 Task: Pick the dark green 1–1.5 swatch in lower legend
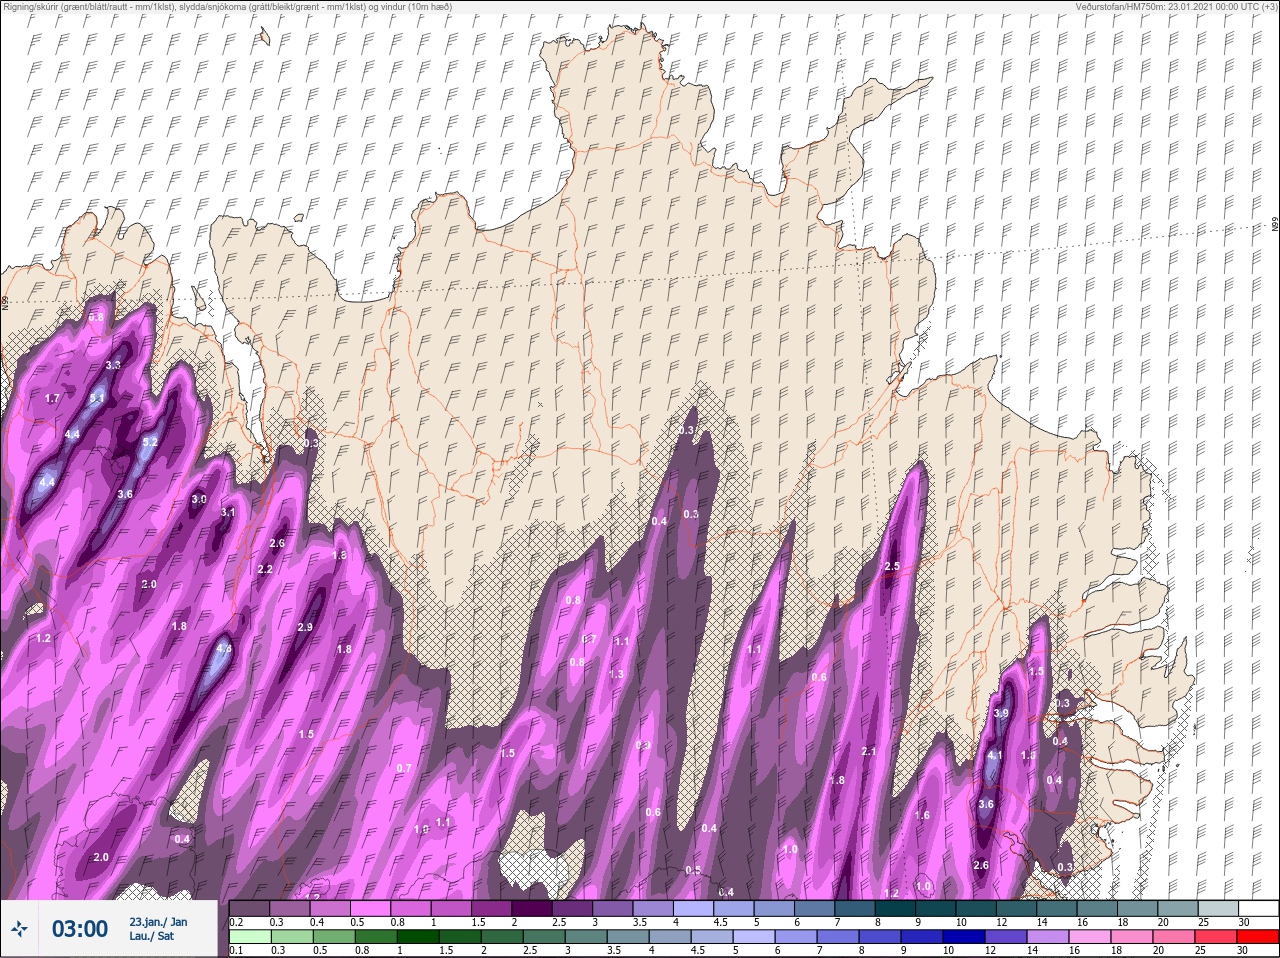point(420,937)
